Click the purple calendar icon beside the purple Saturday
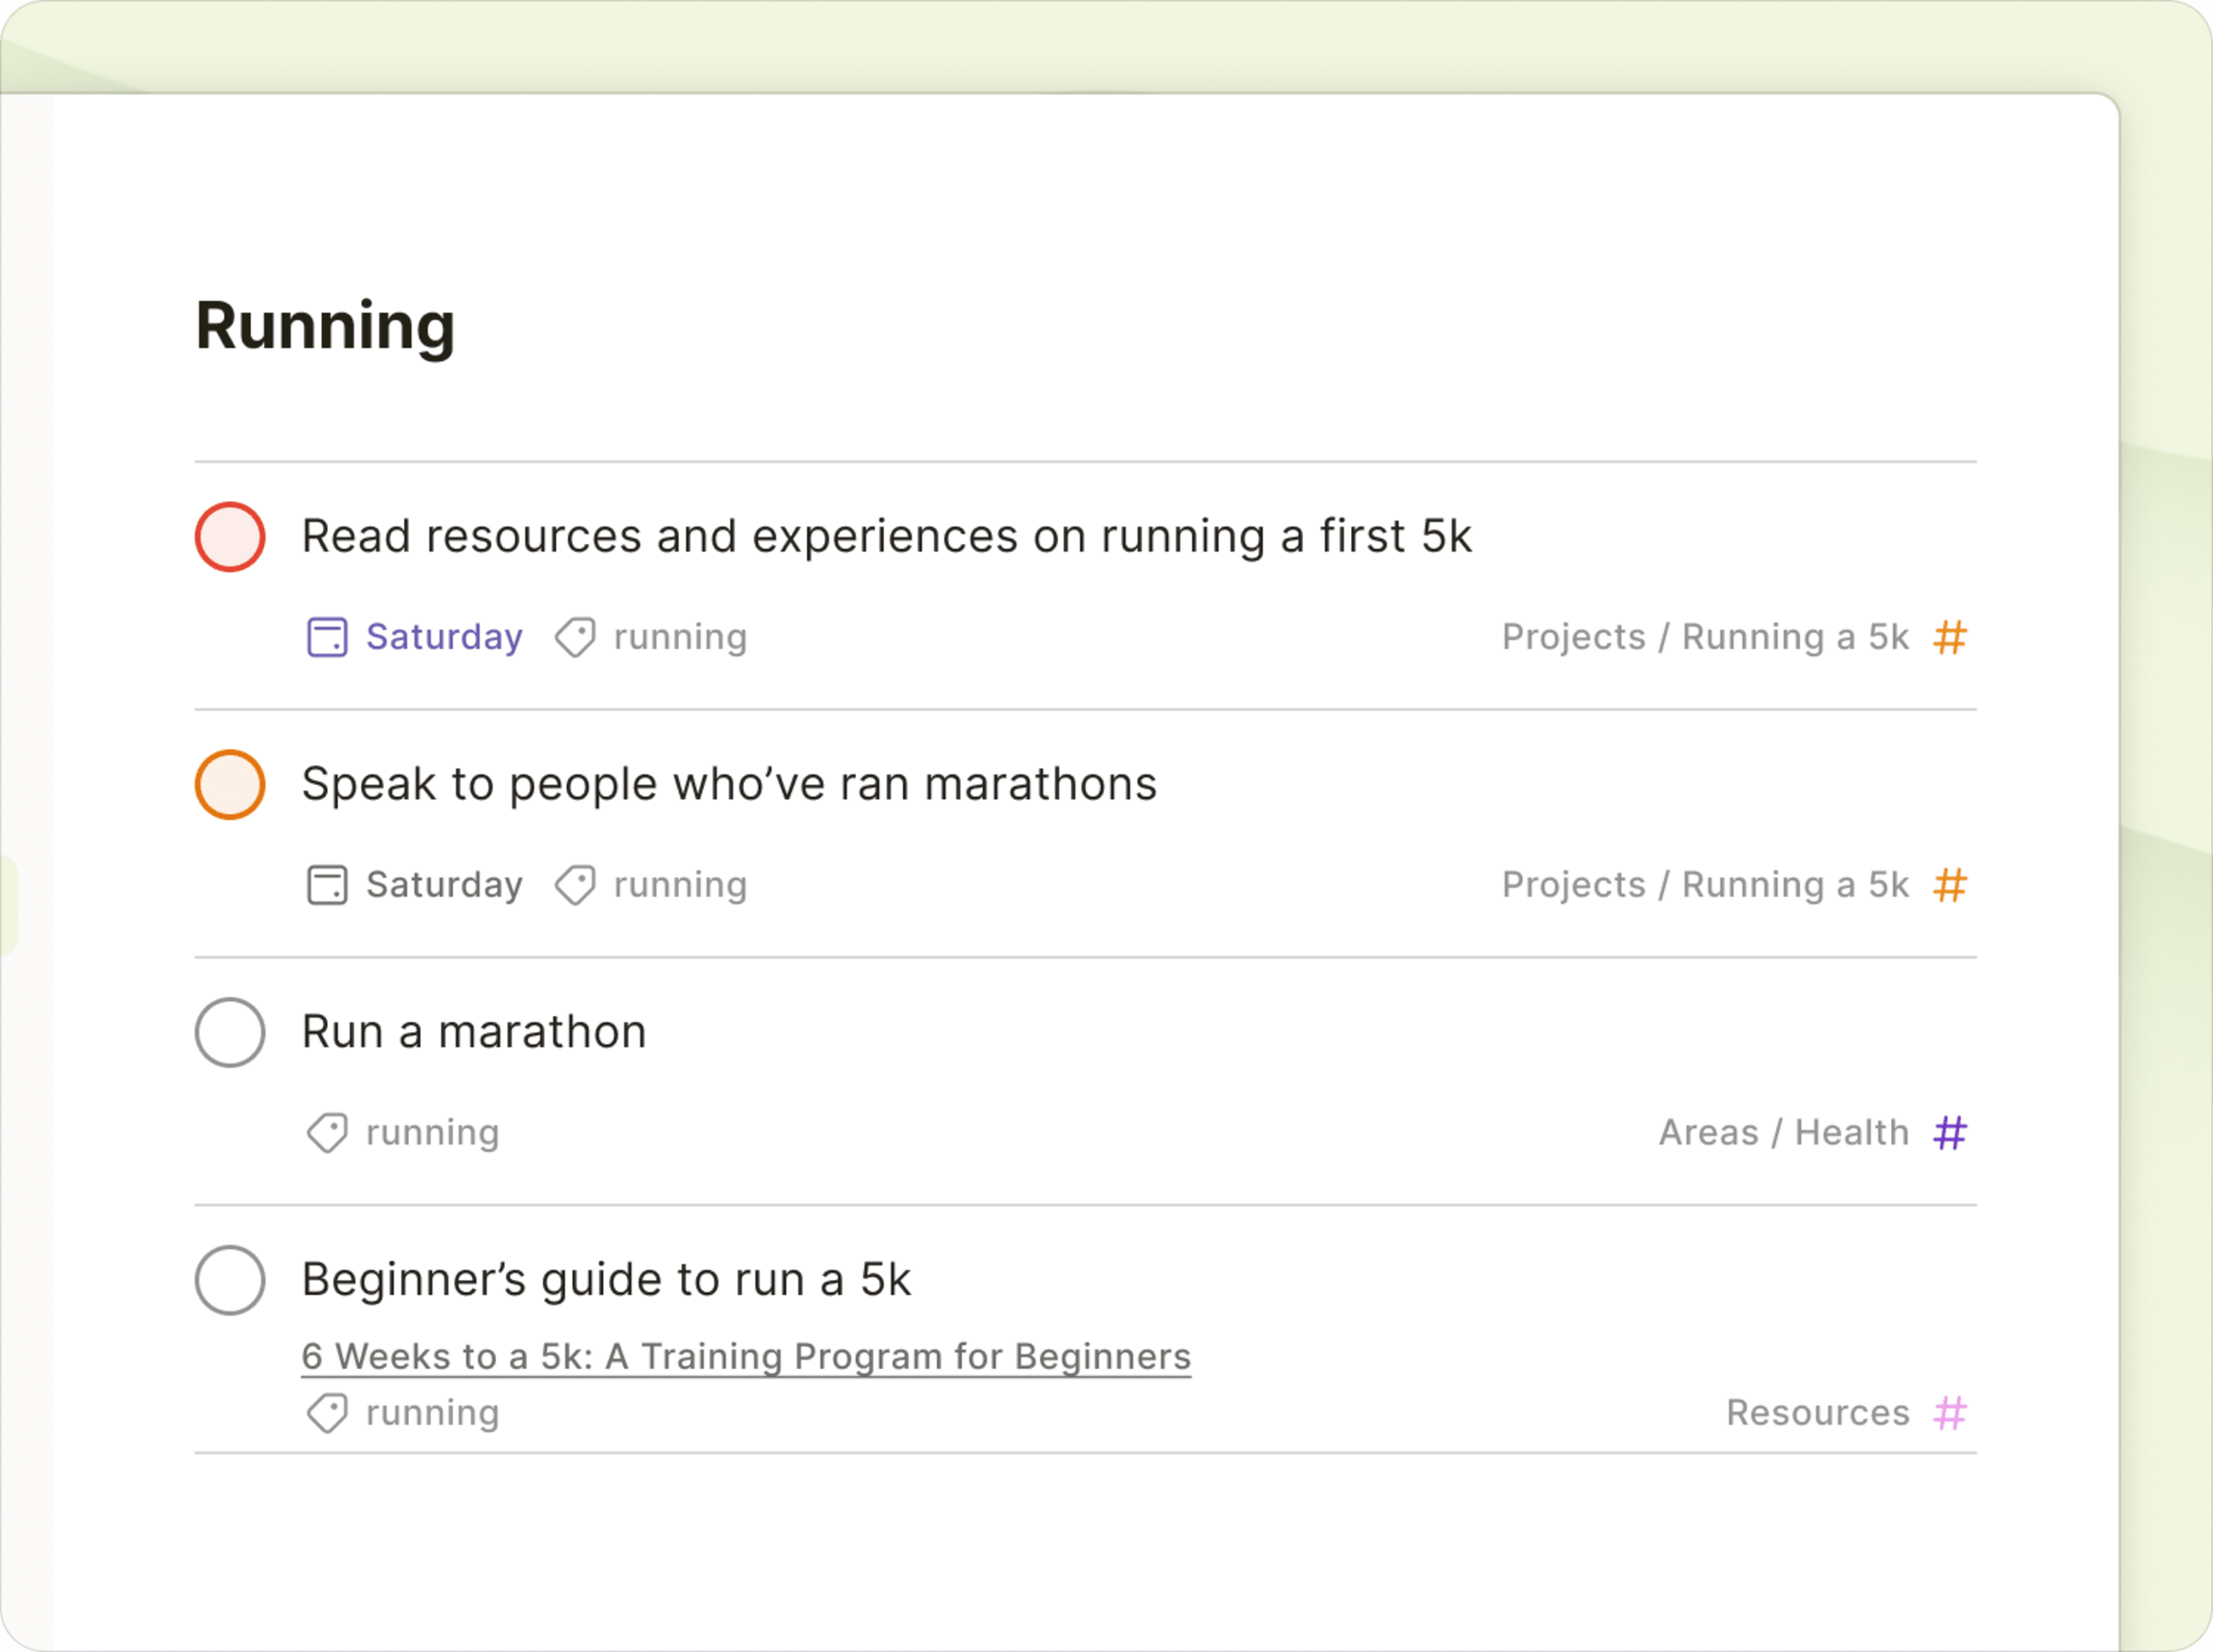Viewport: 2213px width, 1652px height. point(327,637)
